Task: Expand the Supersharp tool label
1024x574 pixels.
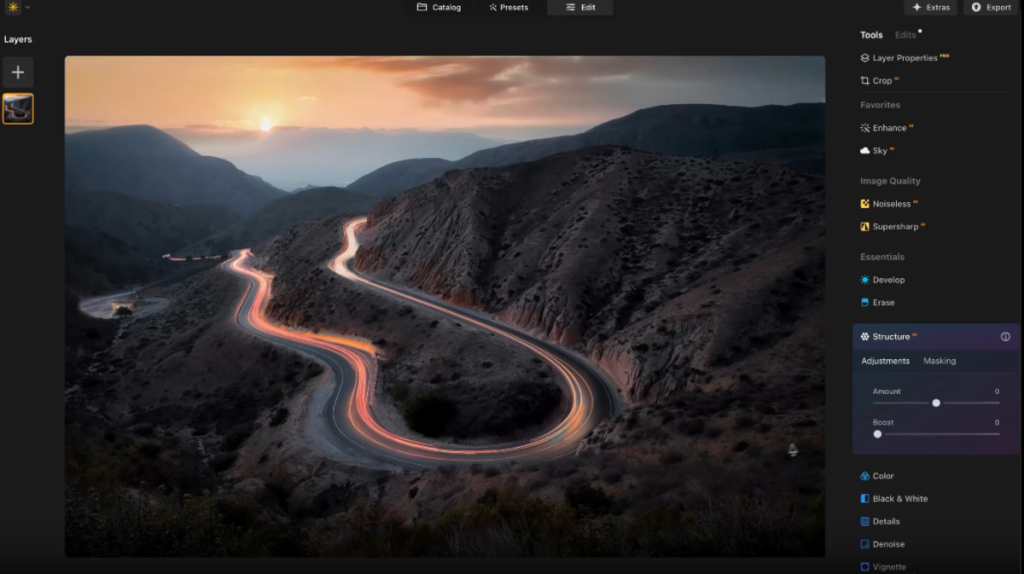Action: coord(895,227)
